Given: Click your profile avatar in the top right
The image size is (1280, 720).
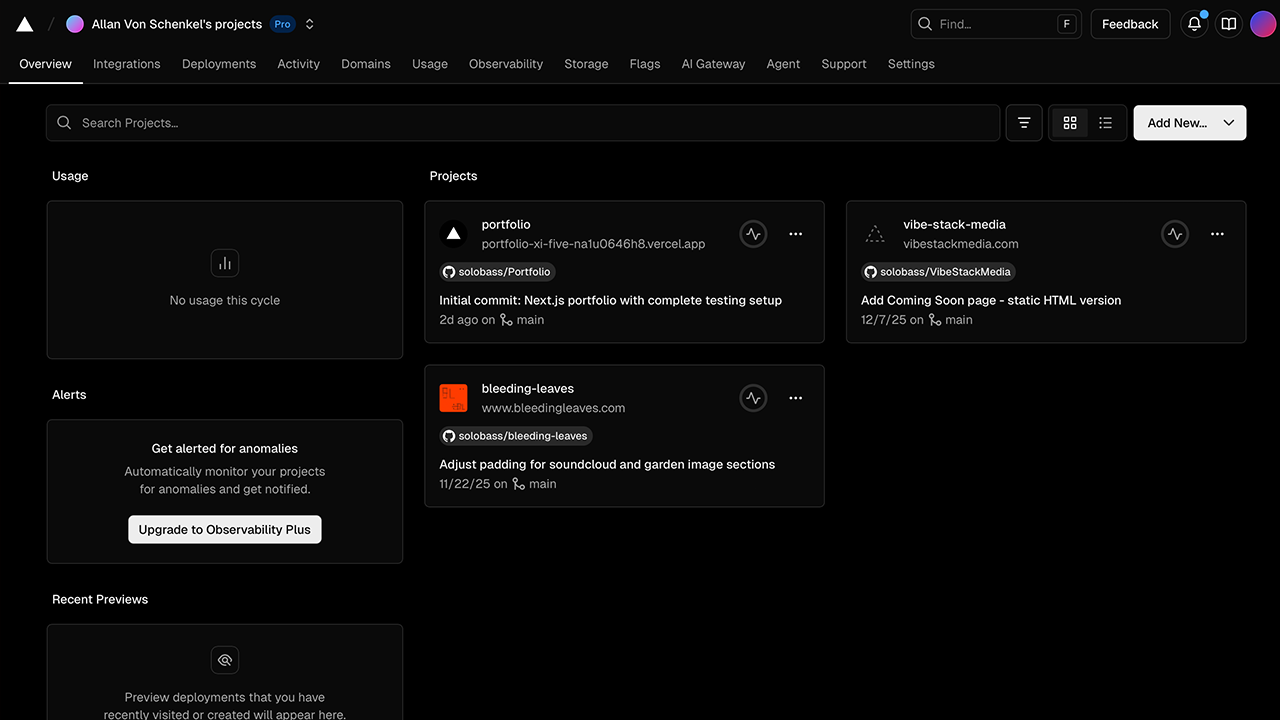Looking at the screenshot, I should click(x=1262, y=23).
